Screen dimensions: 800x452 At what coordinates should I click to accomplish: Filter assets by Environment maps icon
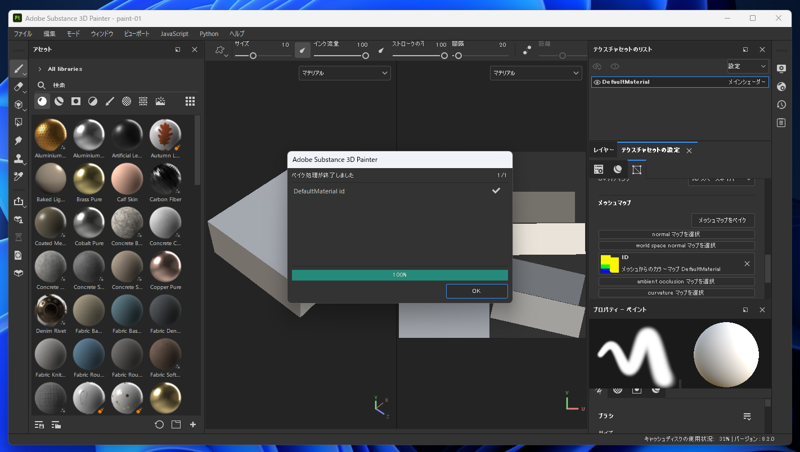(160, 101)
